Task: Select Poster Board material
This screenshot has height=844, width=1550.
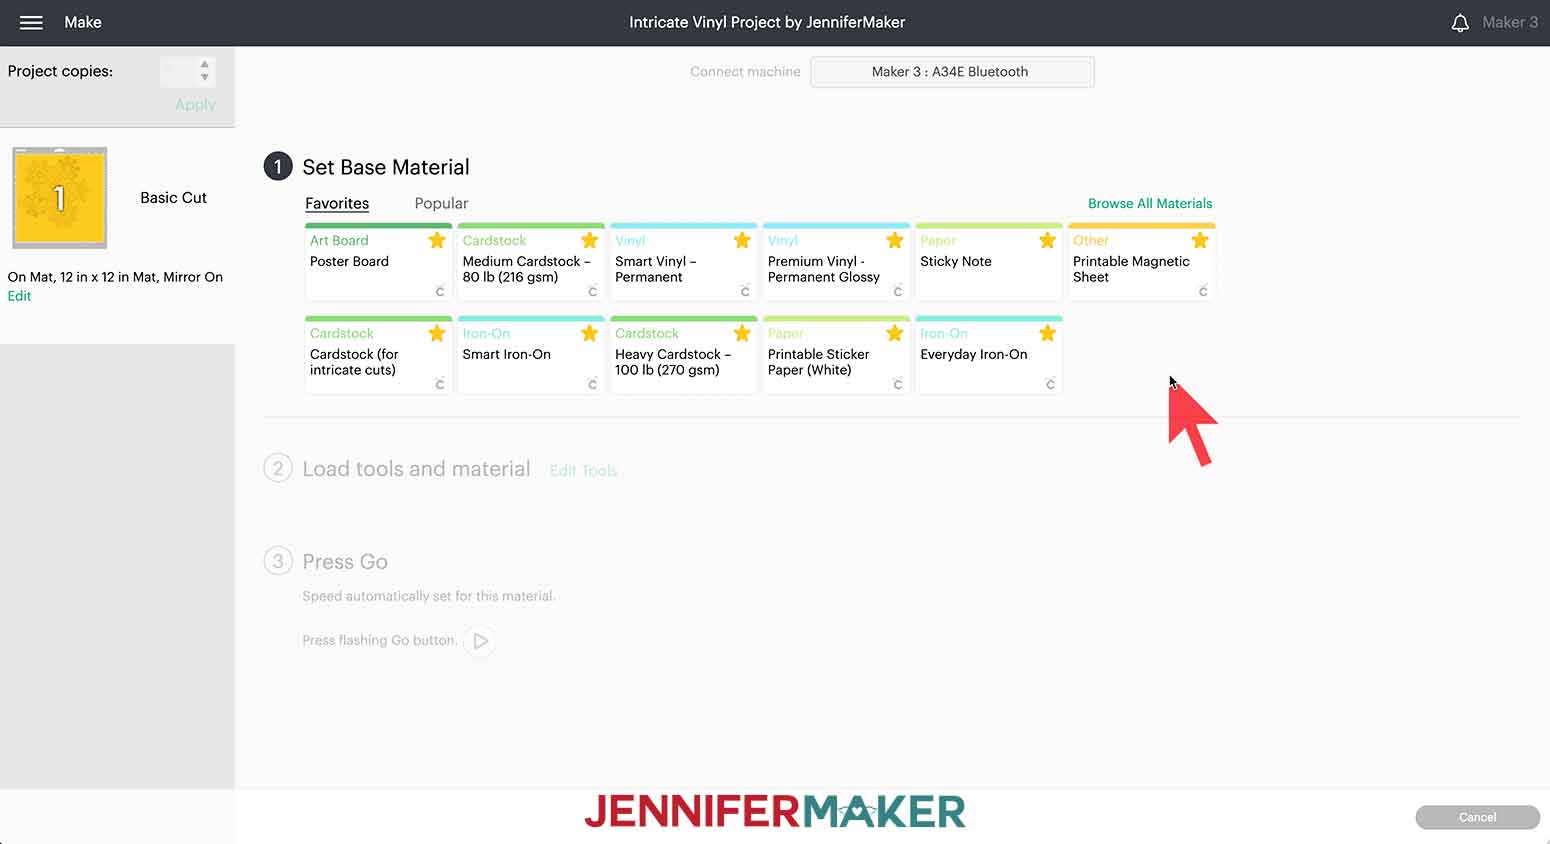Action: coord(378,262)
